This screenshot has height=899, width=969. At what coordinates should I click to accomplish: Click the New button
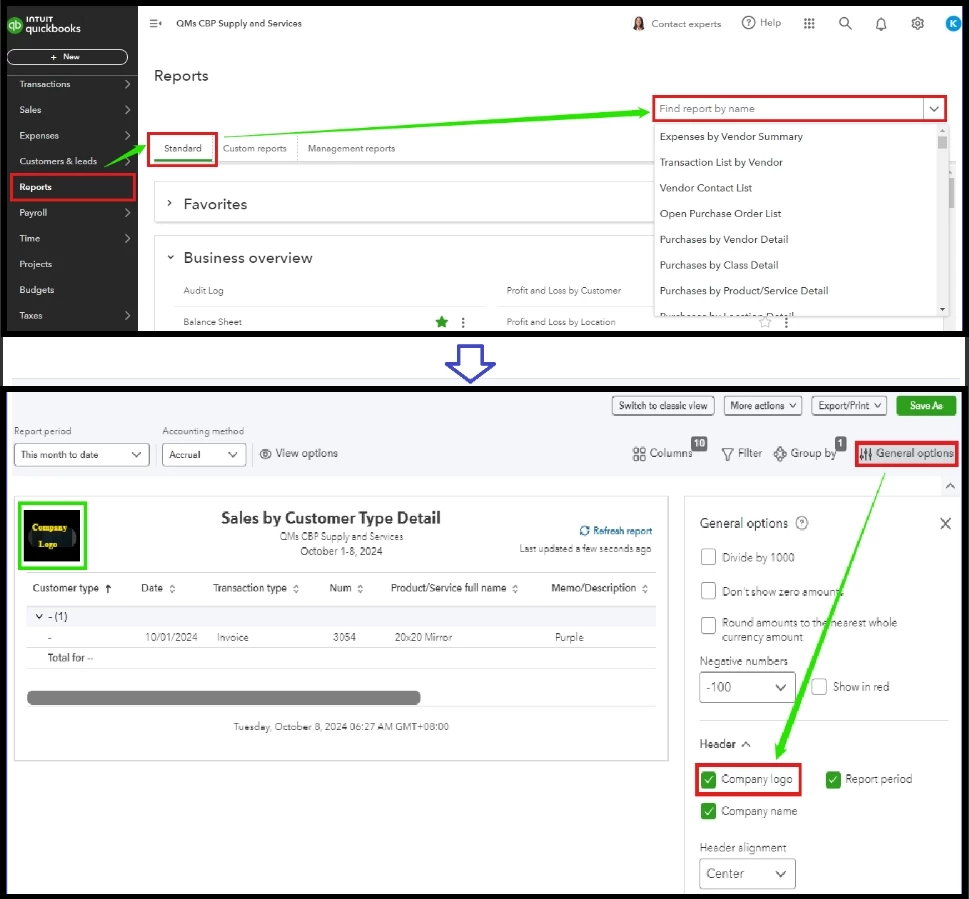(67, 57)
